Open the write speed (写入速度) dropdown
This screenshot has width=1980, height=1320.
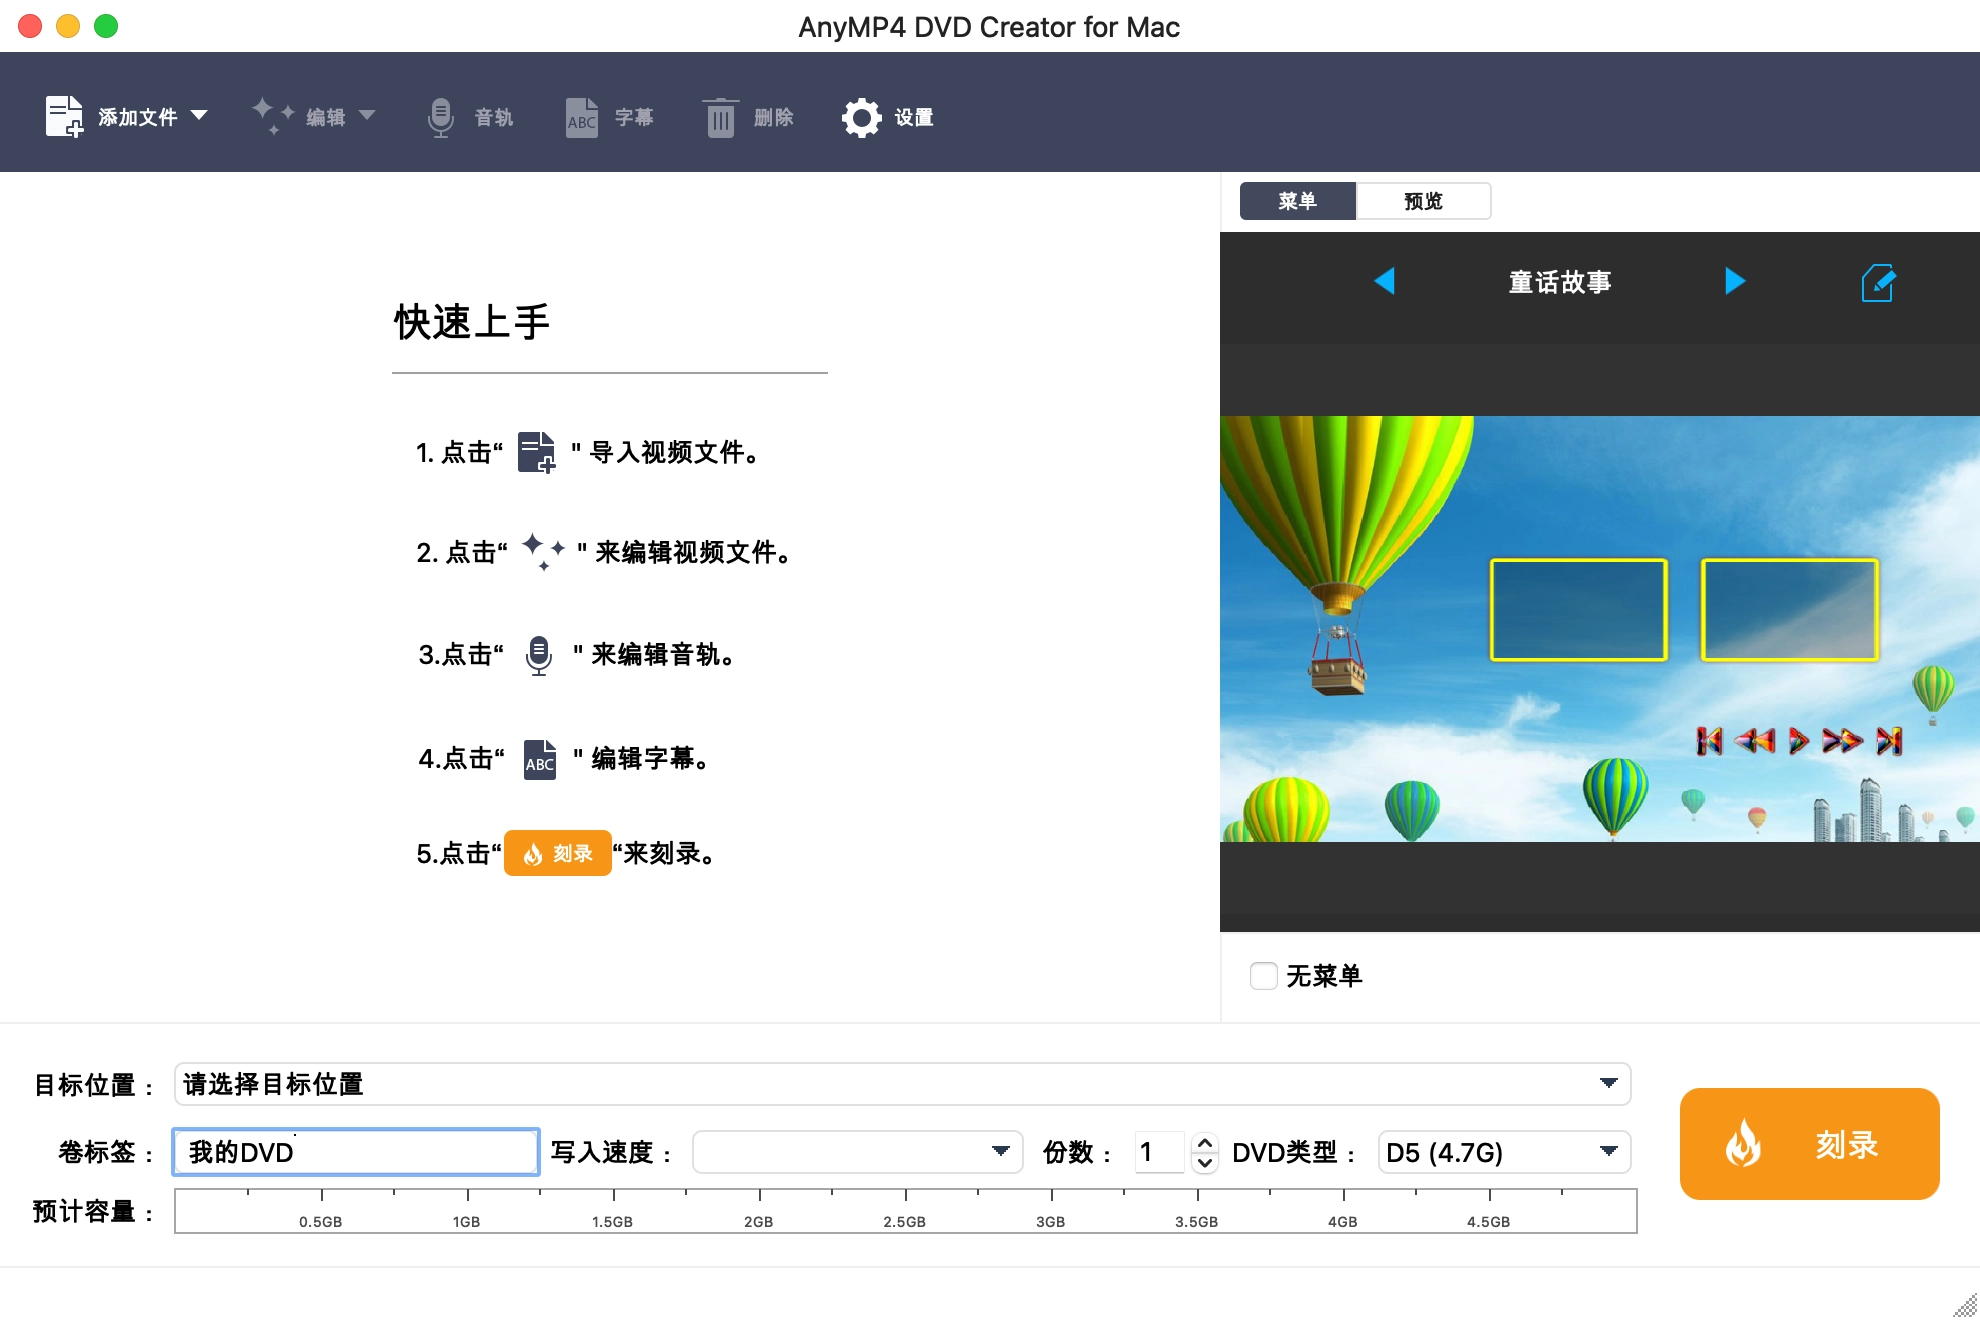pyautogui.click(x=1000, y=1151)
